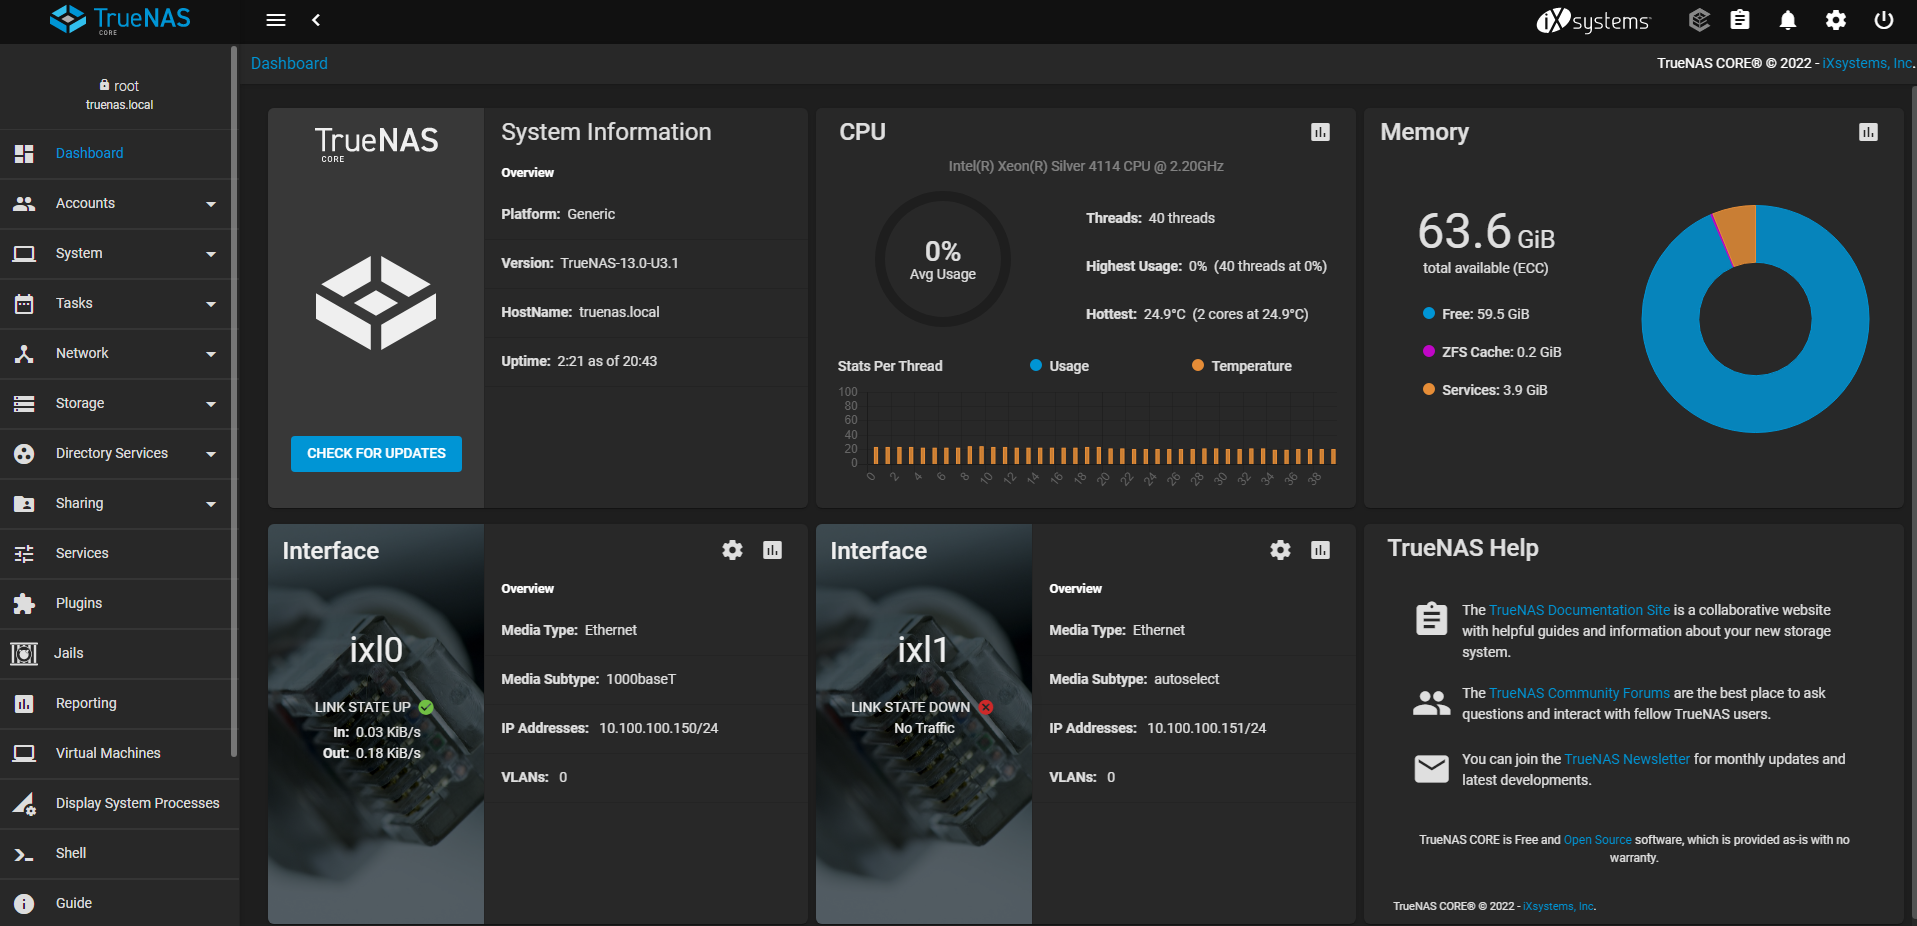Click the Services orange legend dot
This screenshot has height=926, width=1917.
pos(1429,390)
